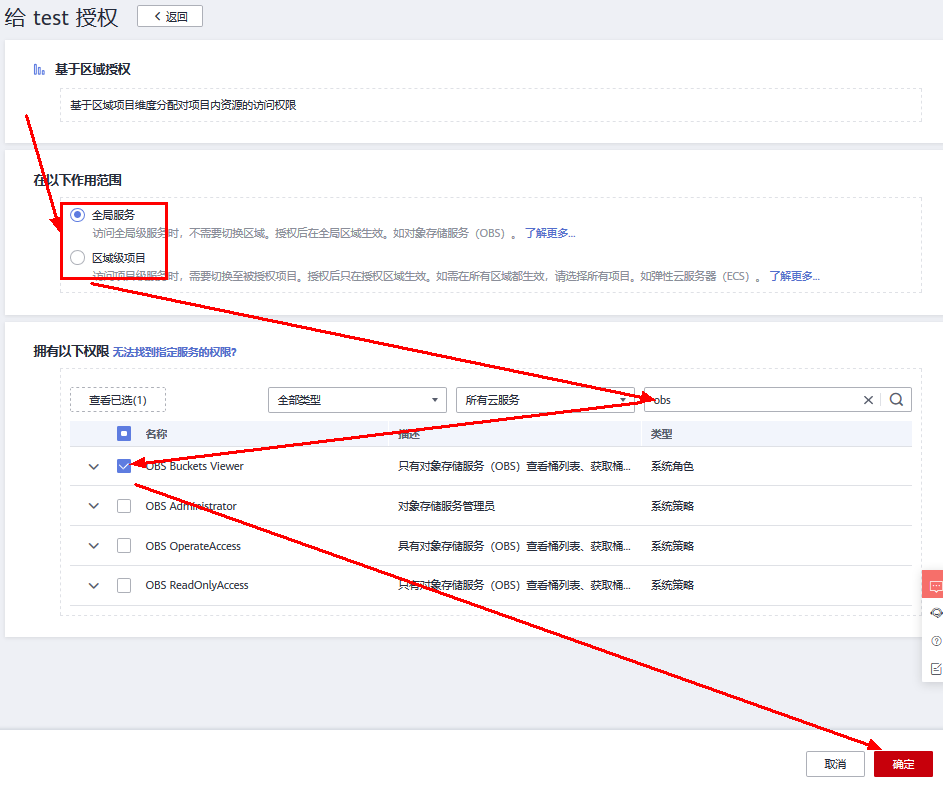Image resolution: width=943 pixels, height=787 pixels.
Task: Expand the OBS ReadOnlyAccess row
Action: tap(94, 586)
